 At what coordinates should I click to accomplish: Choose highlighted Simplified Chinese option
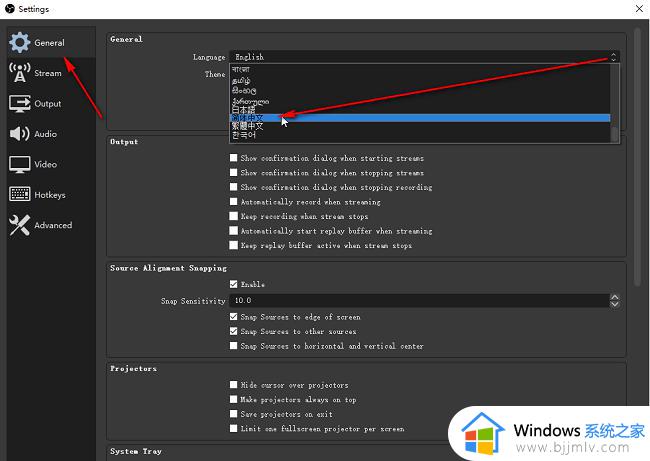coord(420,118)
